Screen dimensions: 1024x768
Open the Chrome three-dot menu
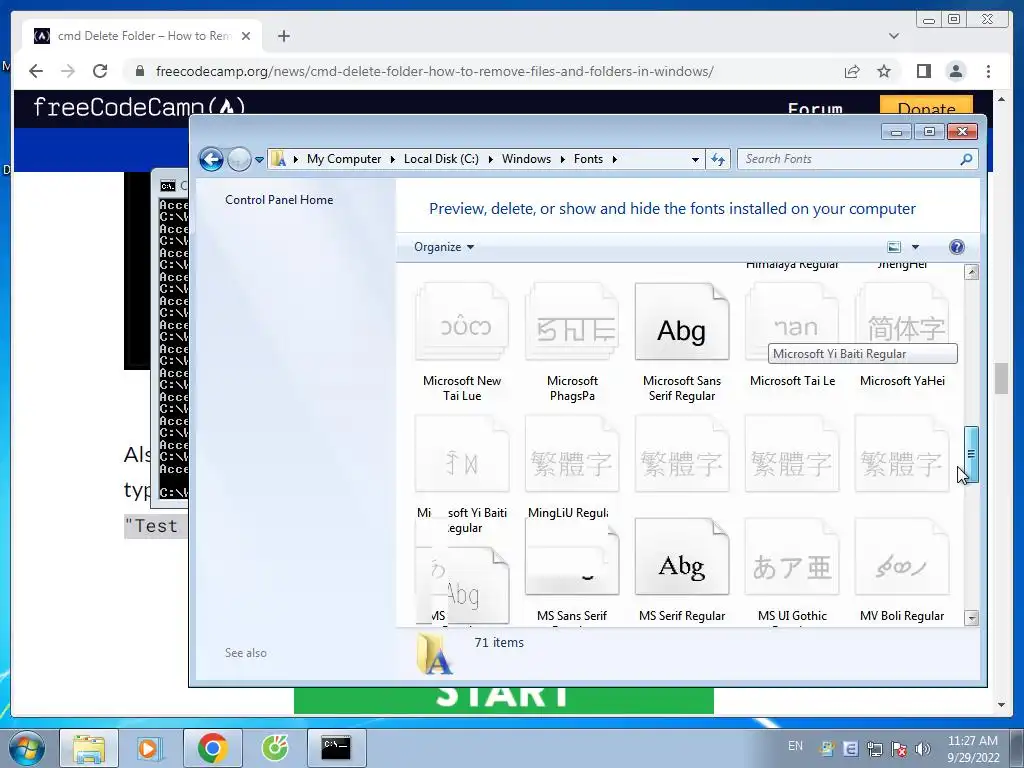click(x=988, y=71)
